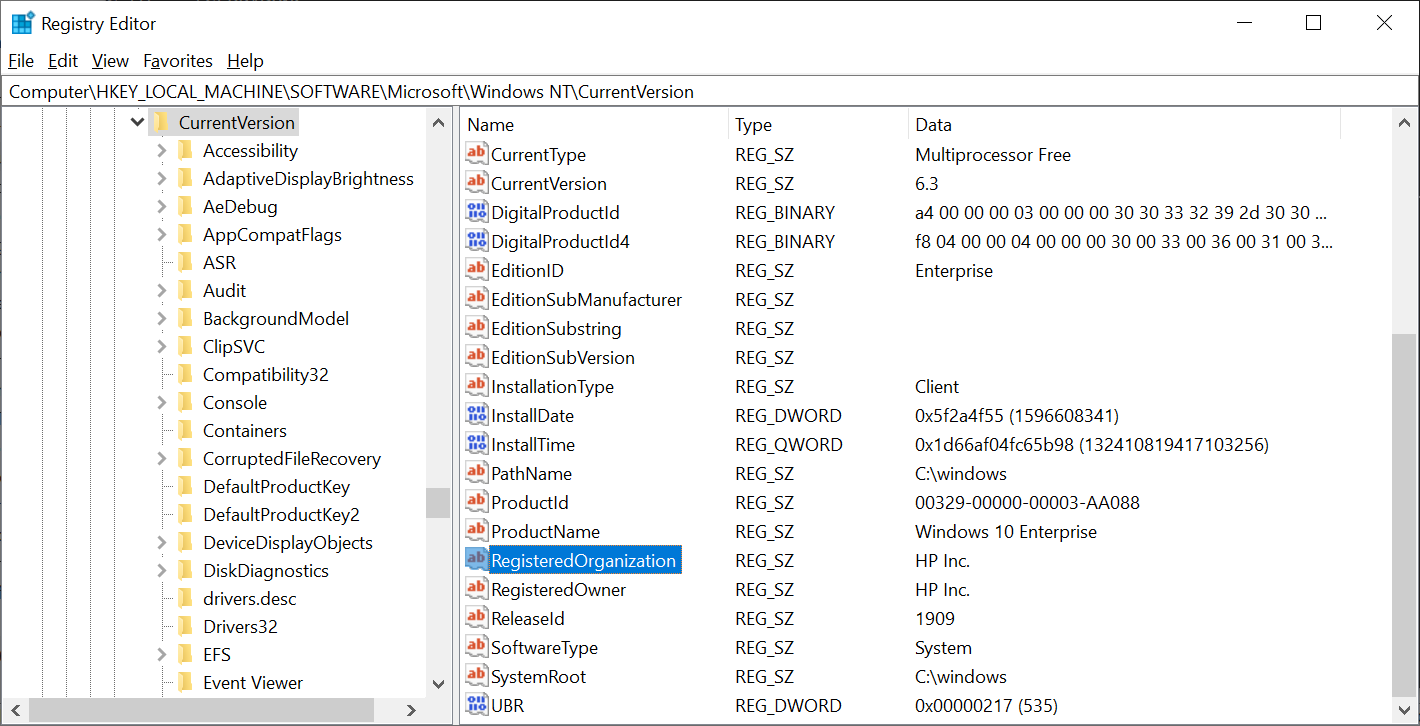
Task: Open the Help menu
Action: click(245, 61)
